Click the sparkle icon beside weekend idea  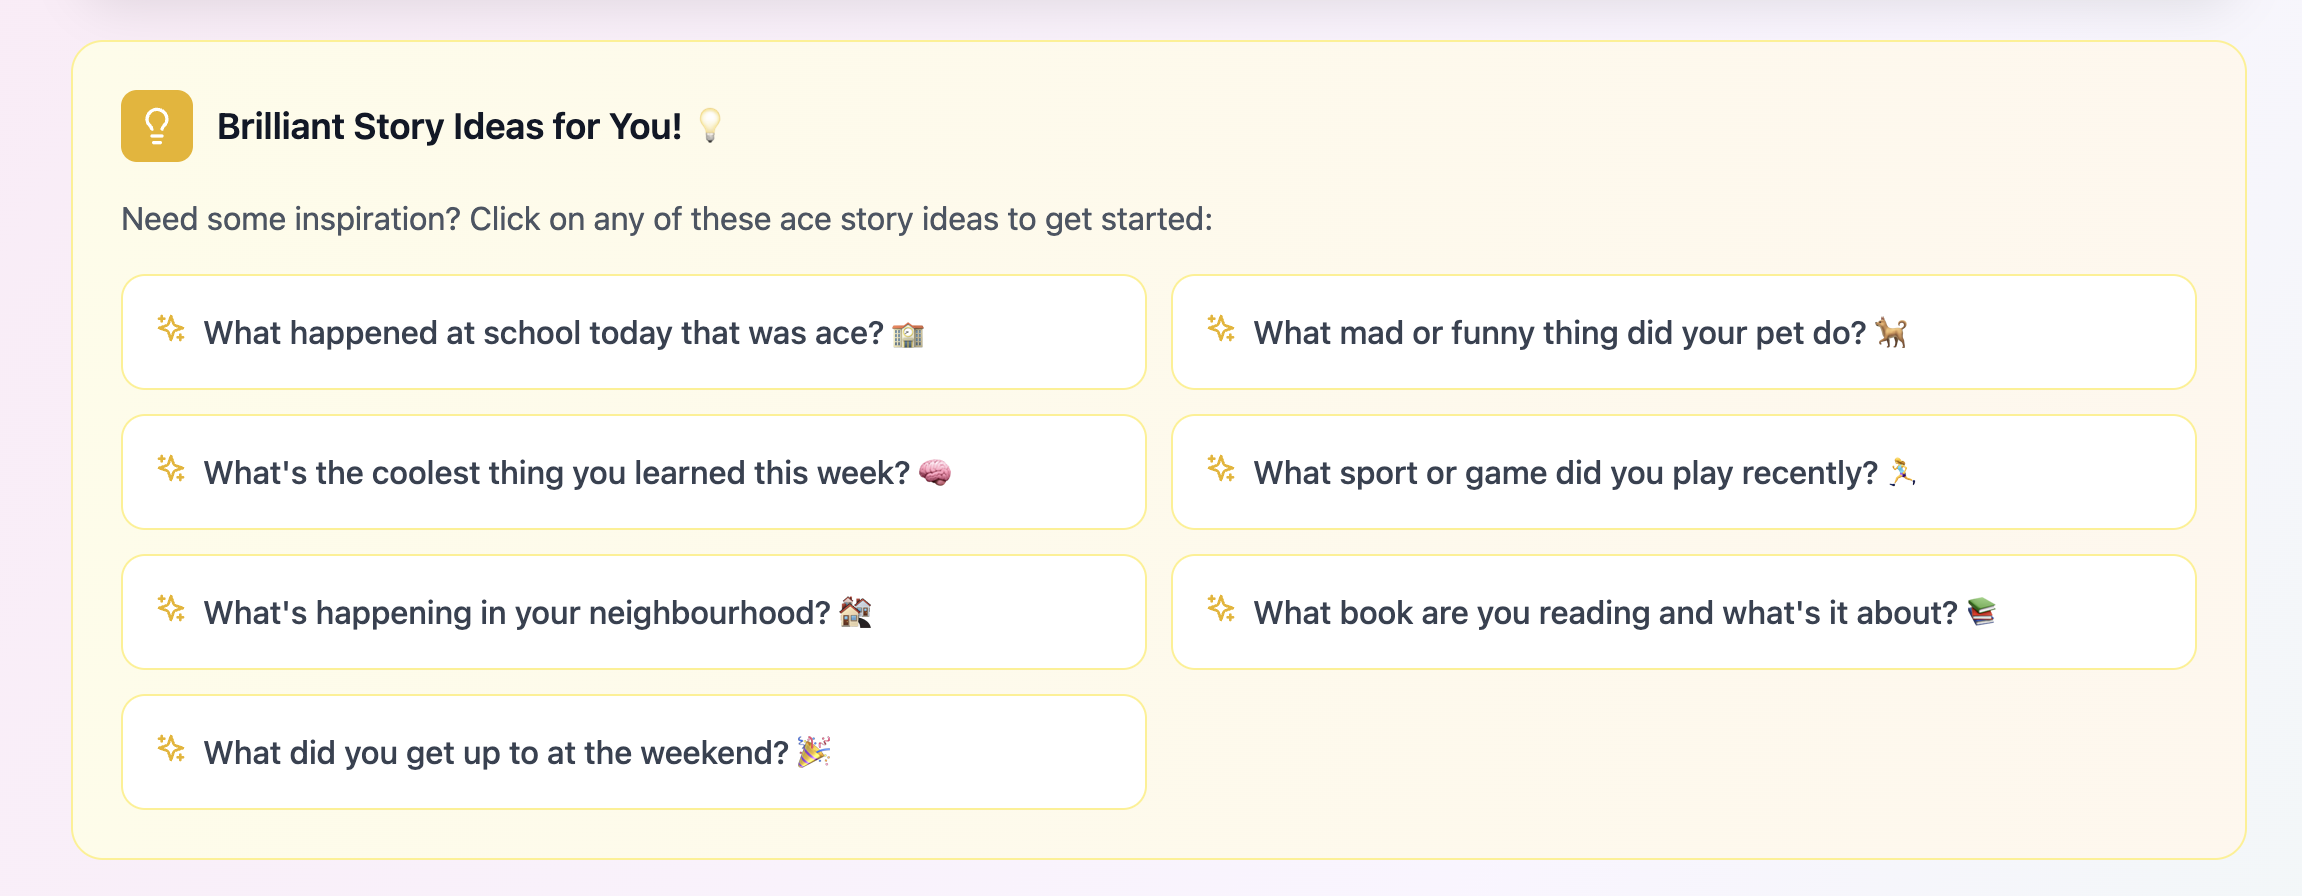pyautogui.click(x=171, y=748)
